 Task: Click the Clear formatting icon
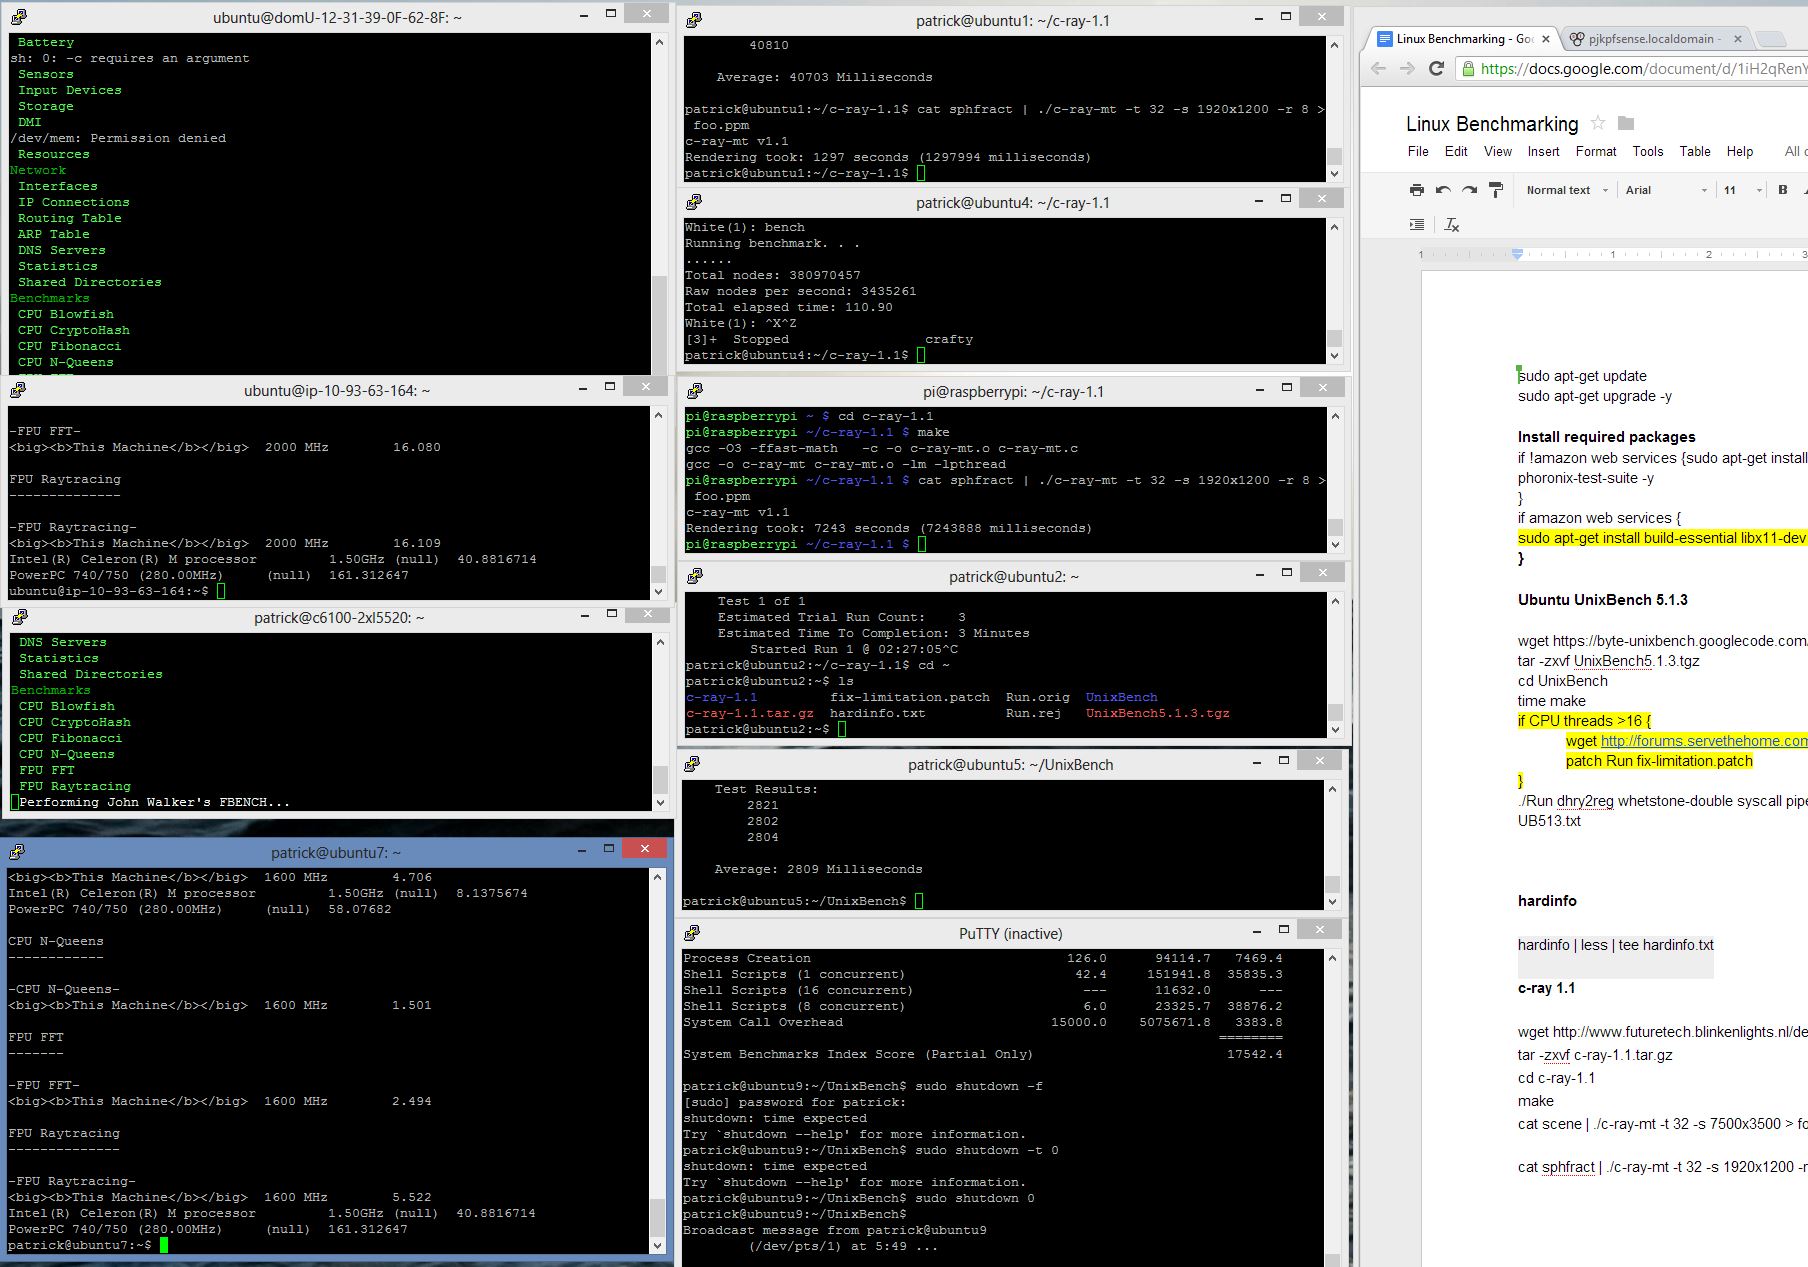coord(1452,225)
